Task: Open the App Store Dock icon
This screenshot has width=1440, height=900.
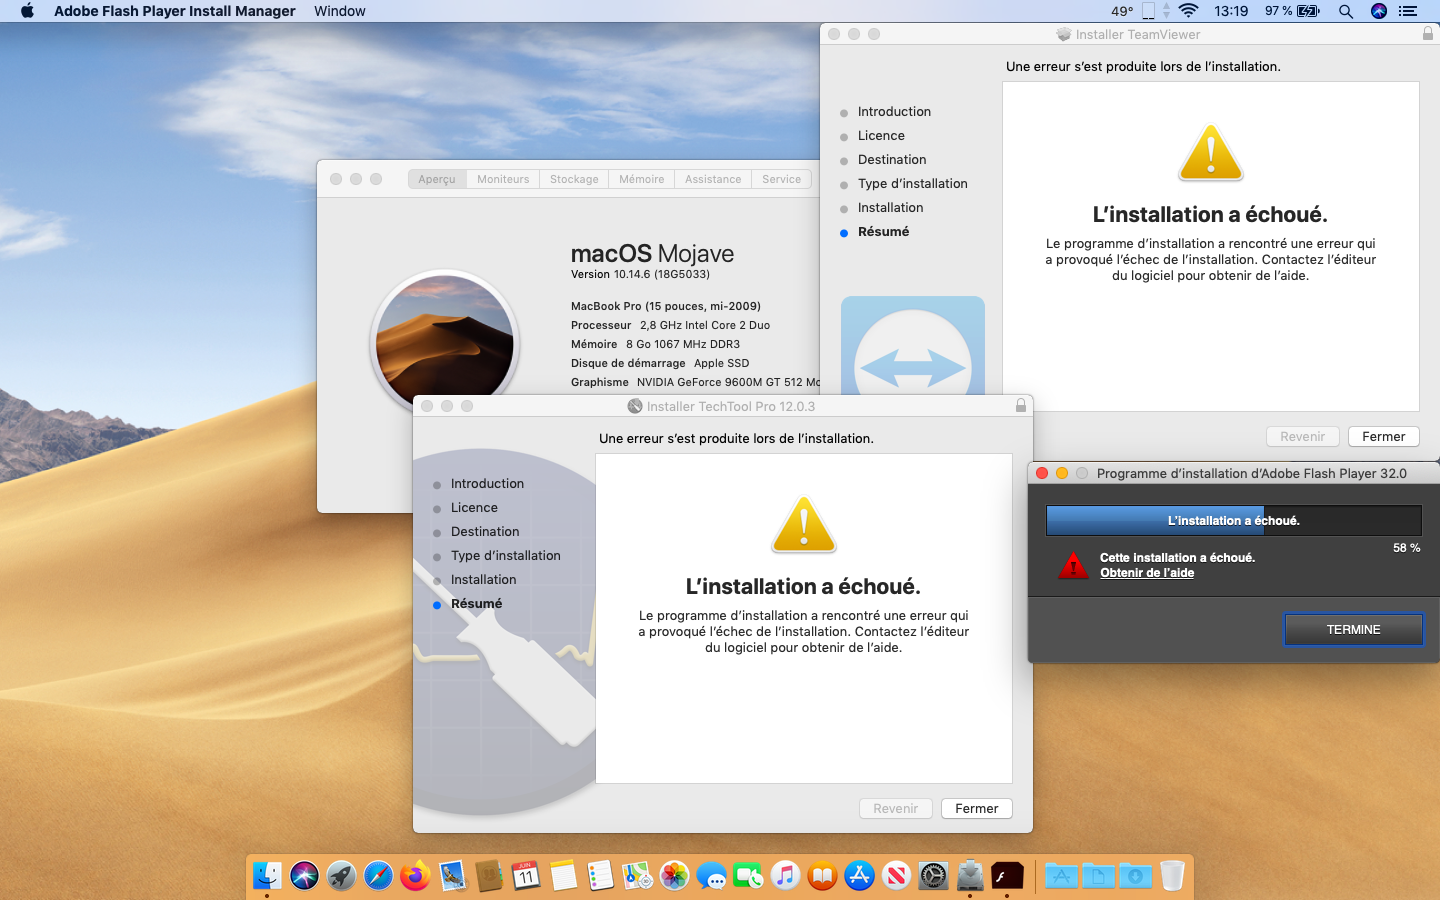Action: point(859,876)
